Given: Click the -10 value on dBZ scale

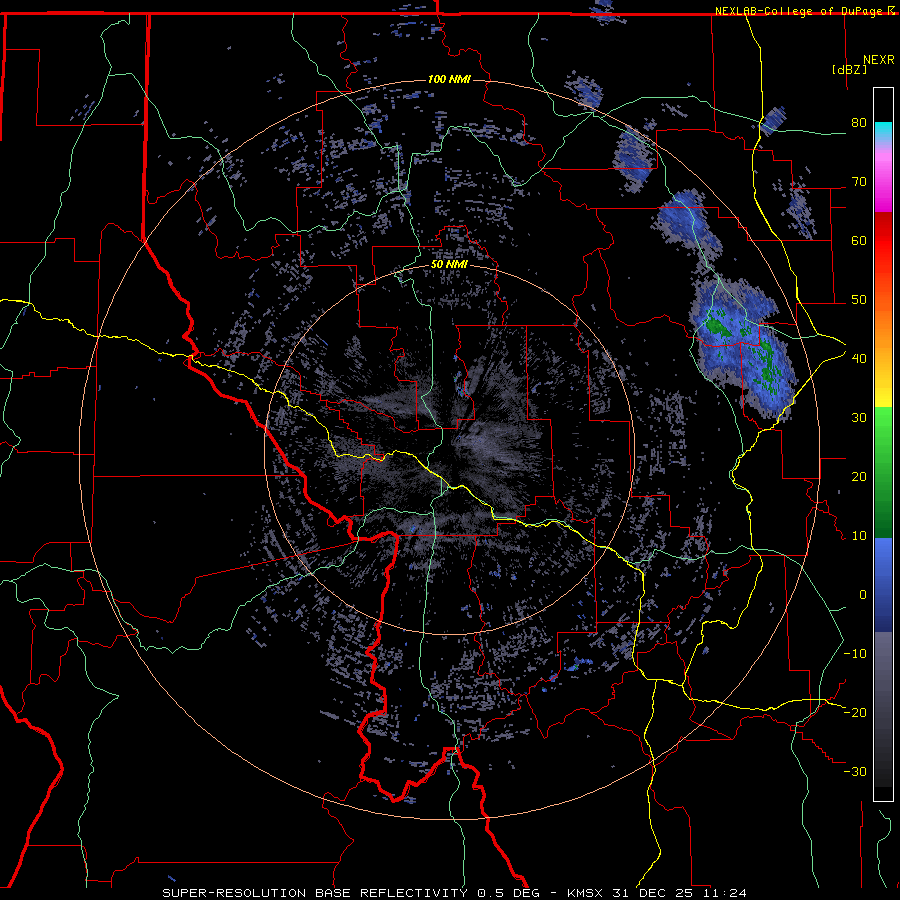Looking at the screenshot, I should click(855, 654).
